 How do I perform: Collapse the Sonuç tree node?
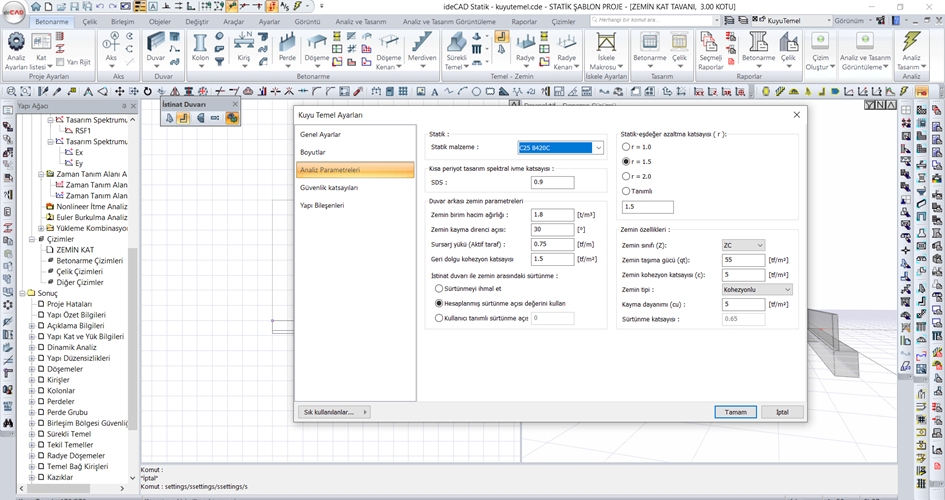(22, 293)
